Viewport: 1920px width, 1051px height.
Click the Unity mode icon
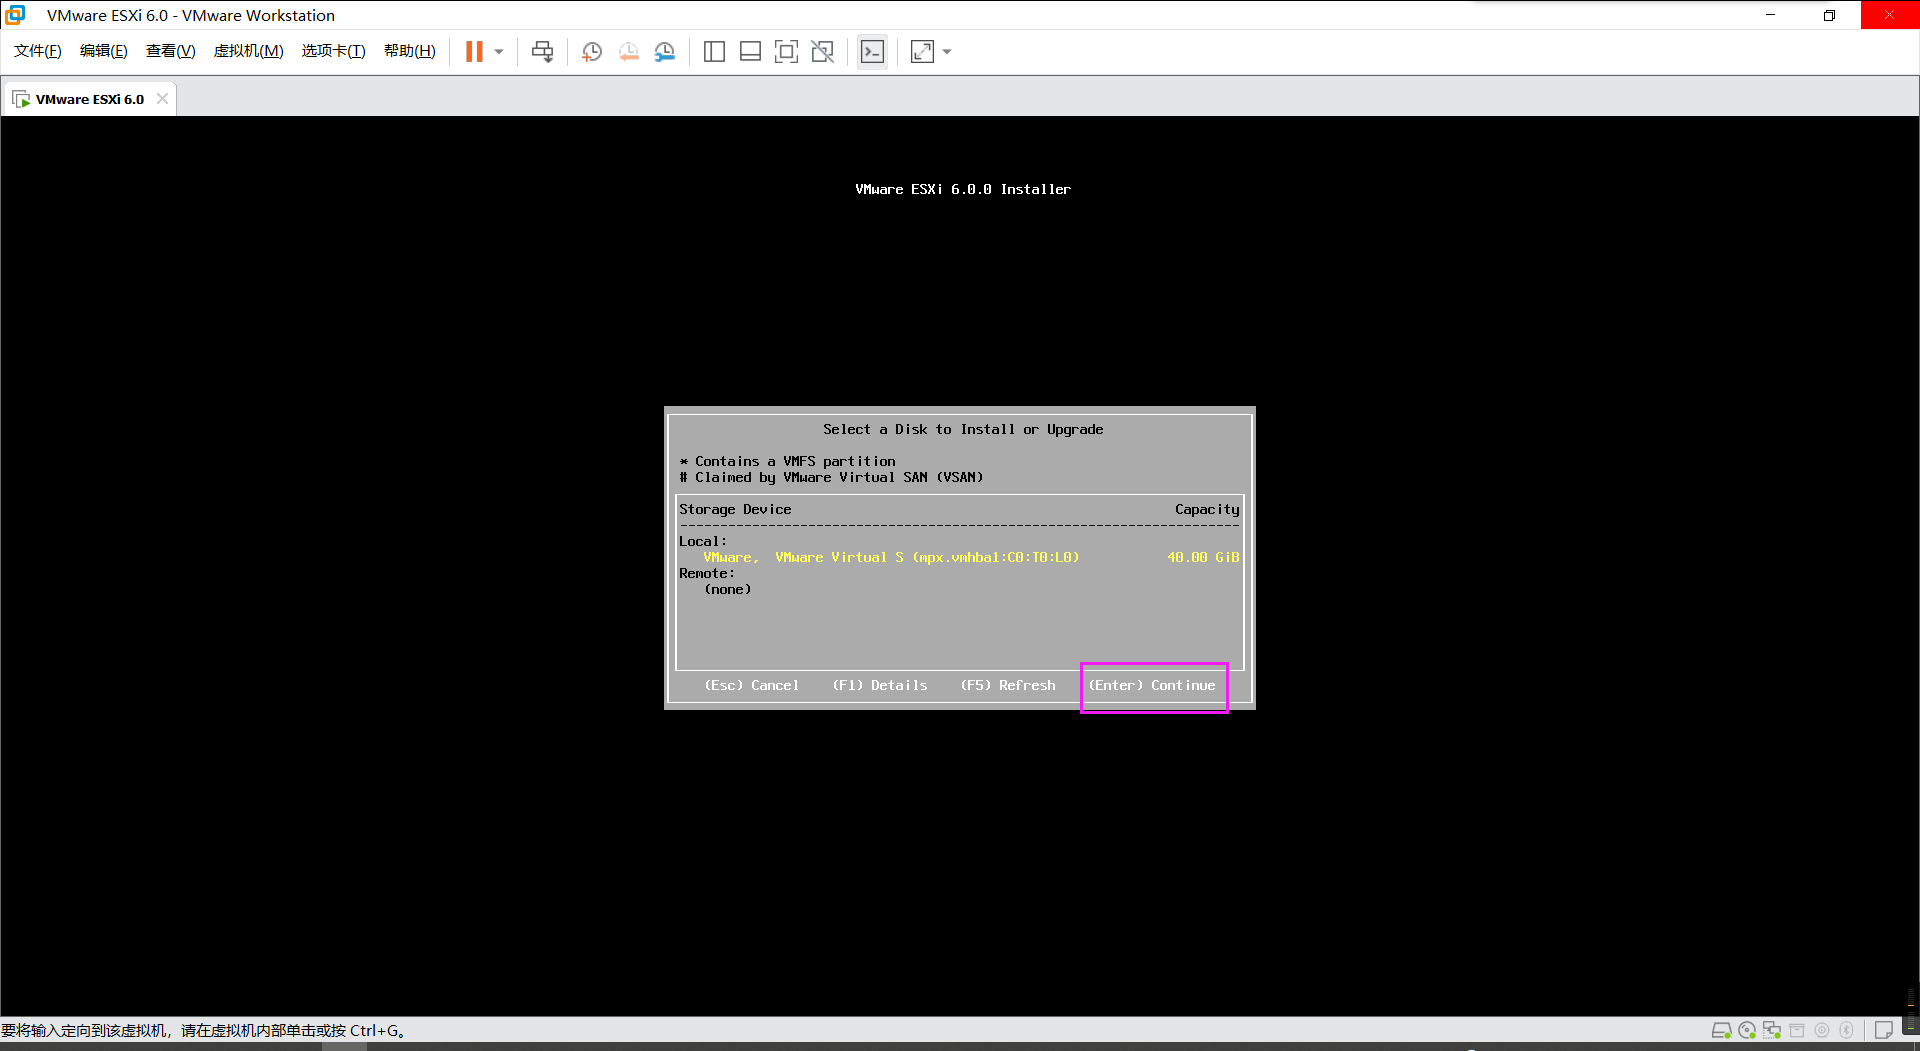pos(823,52)
